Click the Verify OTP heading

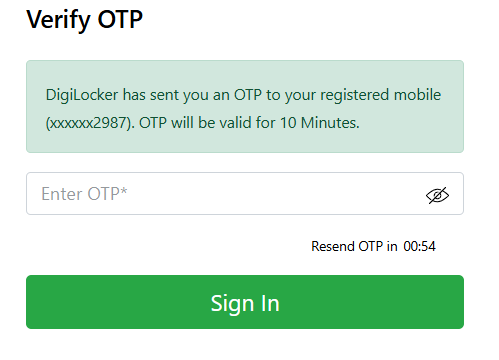coord(85,20)
